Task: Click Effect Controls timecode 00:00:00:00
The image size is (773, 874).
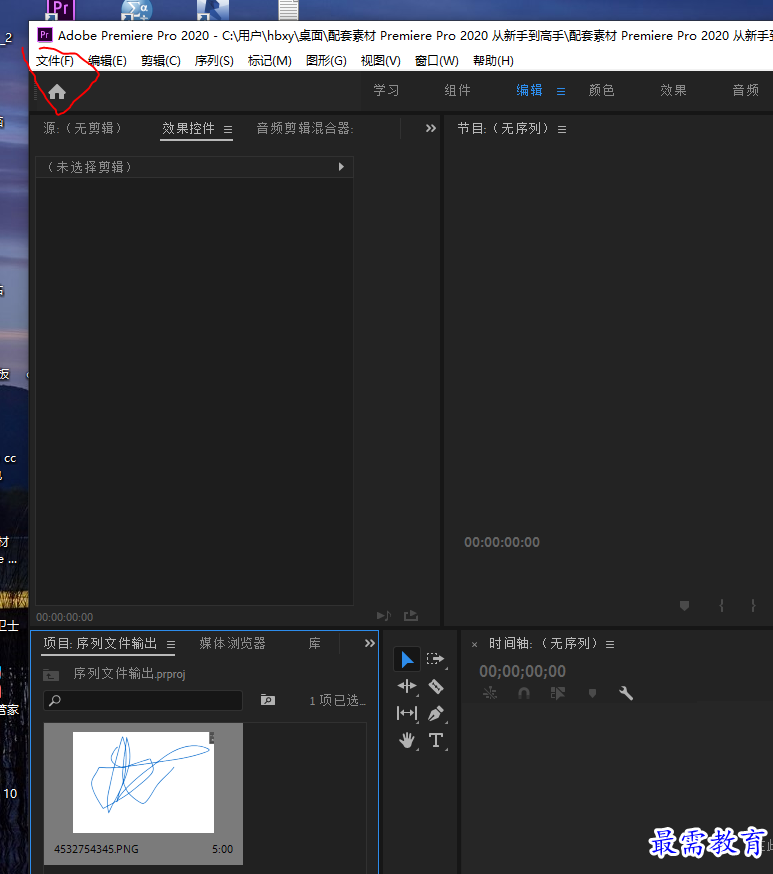Action: (x=65, y=617)
